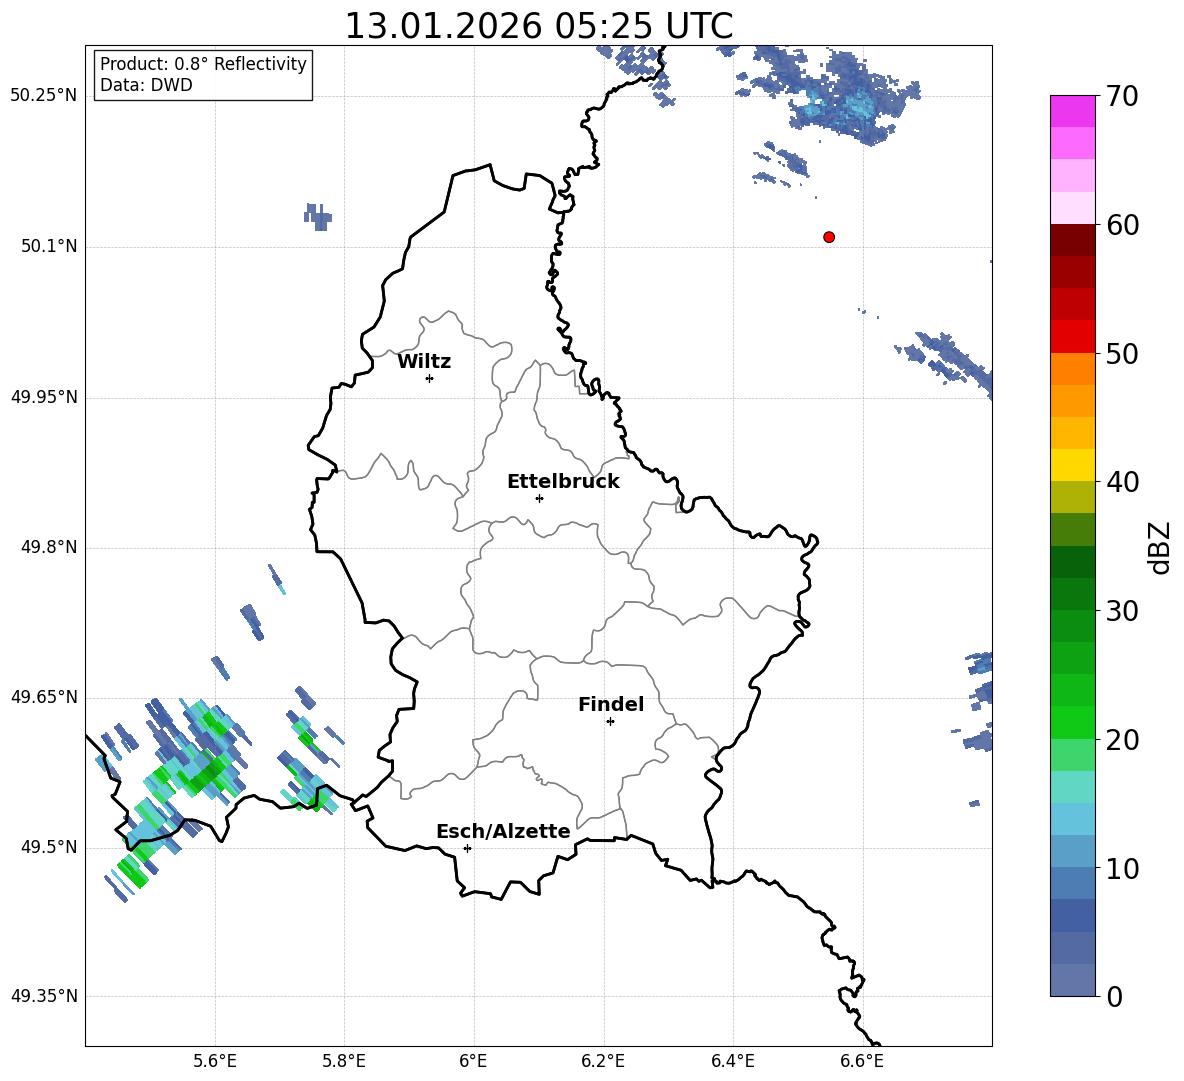Screen dimensions: 1184x1081
Task: Pick the magenta colorbar segment just below 70
Action: [1072, 111]
